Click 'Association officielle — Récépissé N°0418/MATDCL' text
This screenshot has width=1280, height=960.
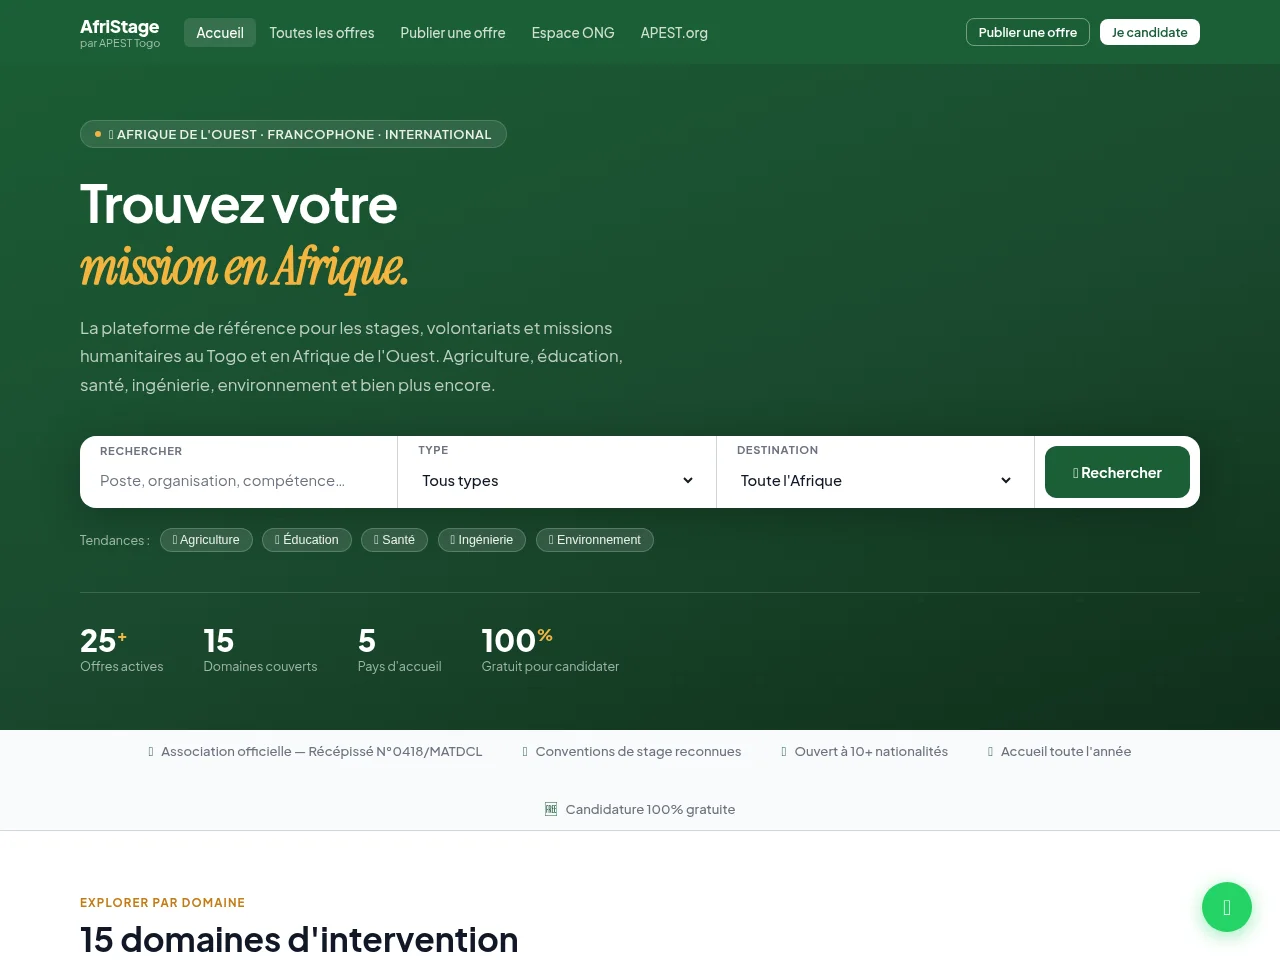(322, 751)
